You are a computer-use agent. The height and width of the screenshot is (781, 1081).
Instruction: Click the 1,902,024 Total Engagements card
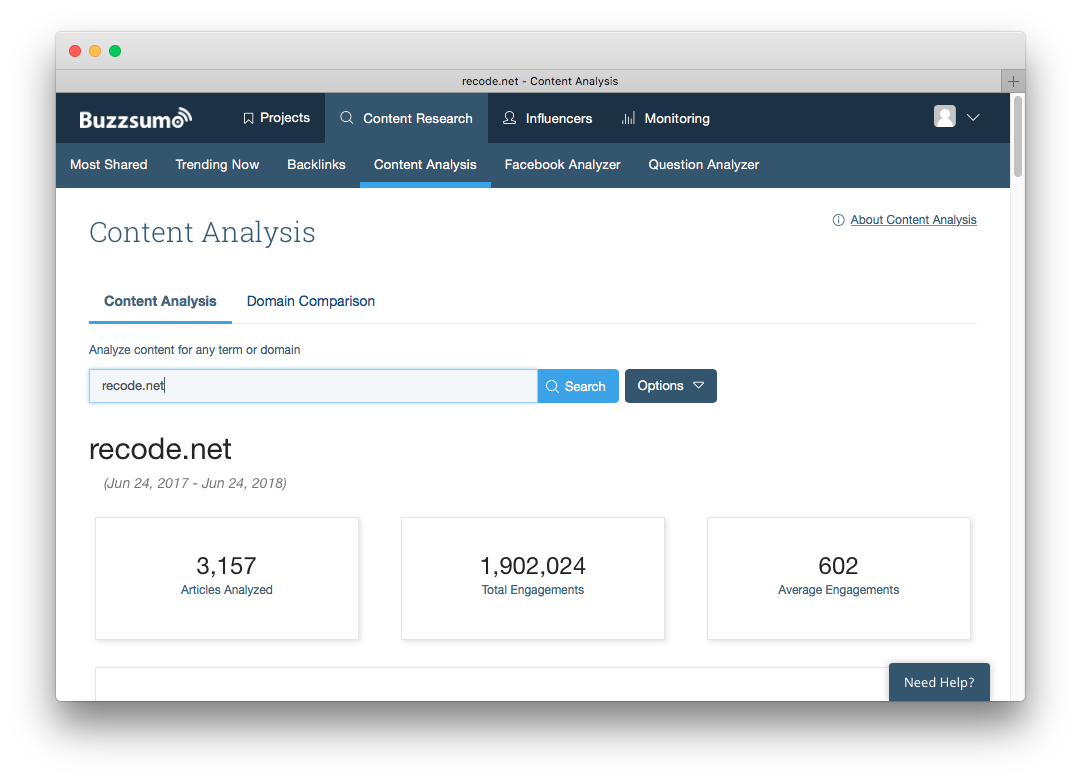coord(533,578)
